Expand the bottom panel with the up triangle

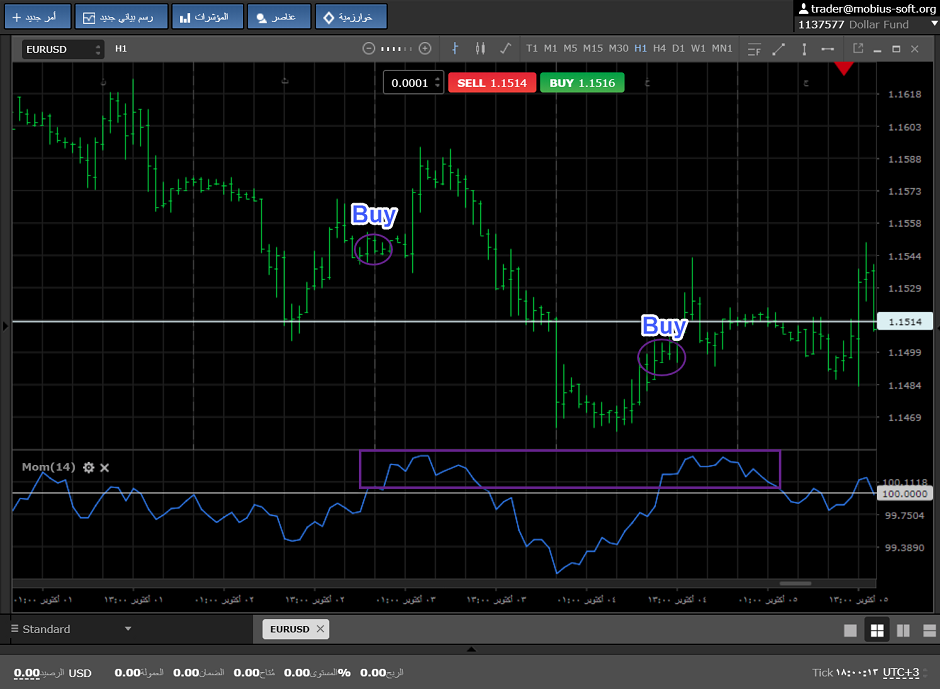point(471,649)
